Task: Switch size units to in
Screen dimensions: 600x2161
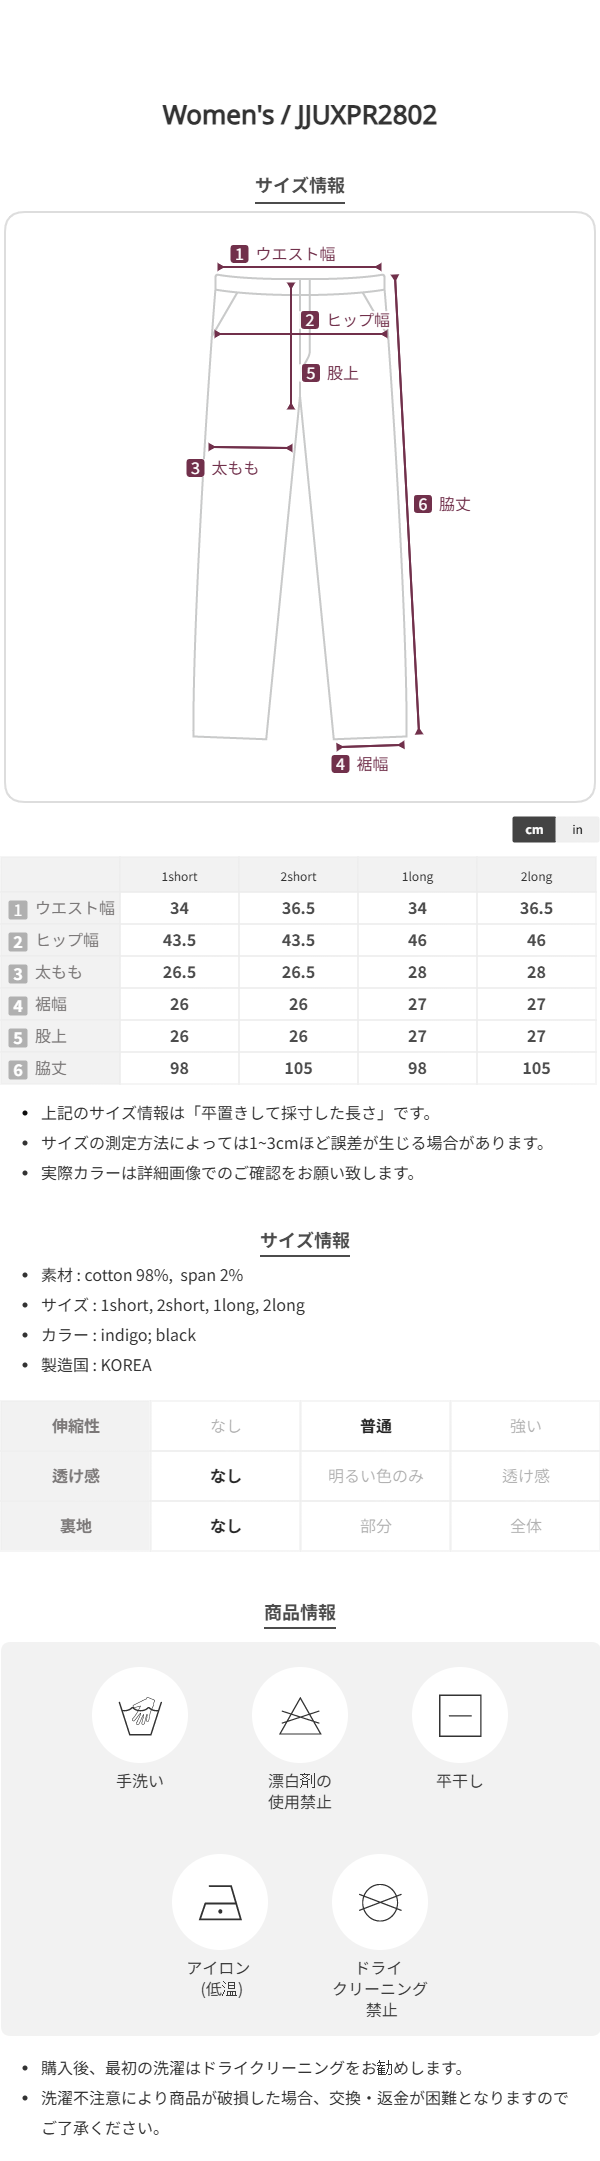Action: [x=577, y=829]
